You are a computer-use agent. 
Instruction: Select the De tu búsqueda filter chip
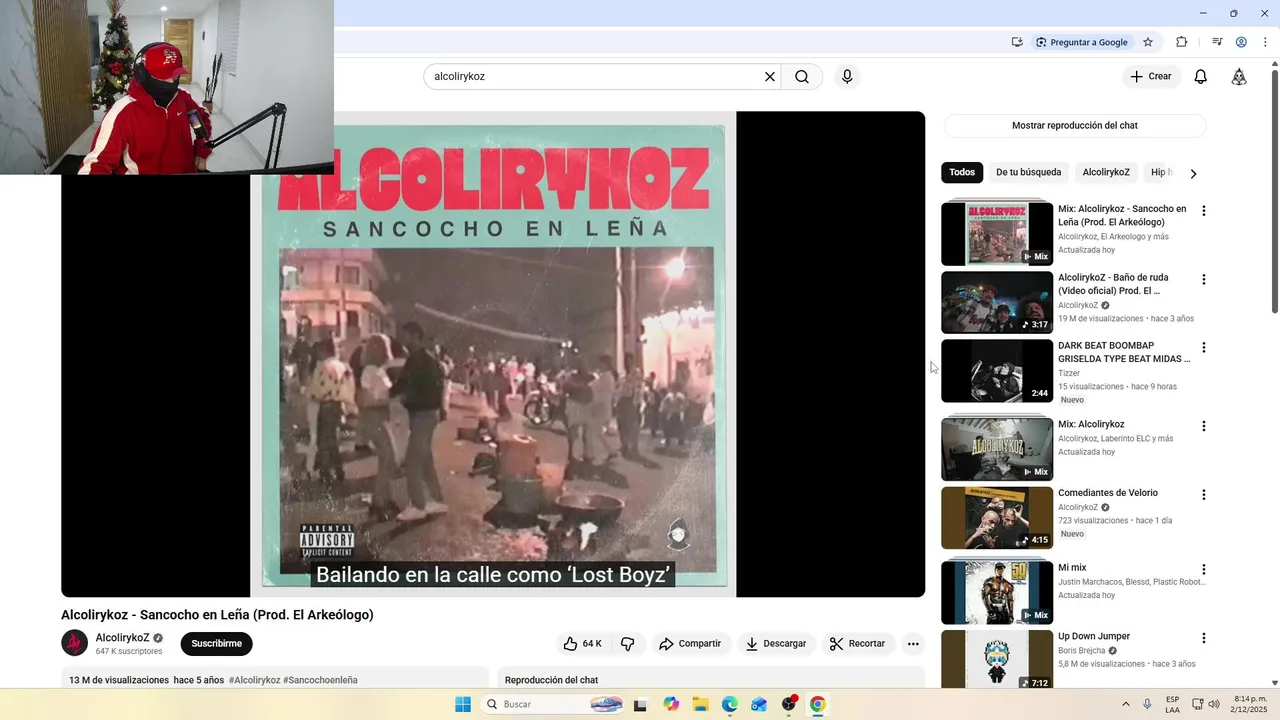tap(1028, 173)
